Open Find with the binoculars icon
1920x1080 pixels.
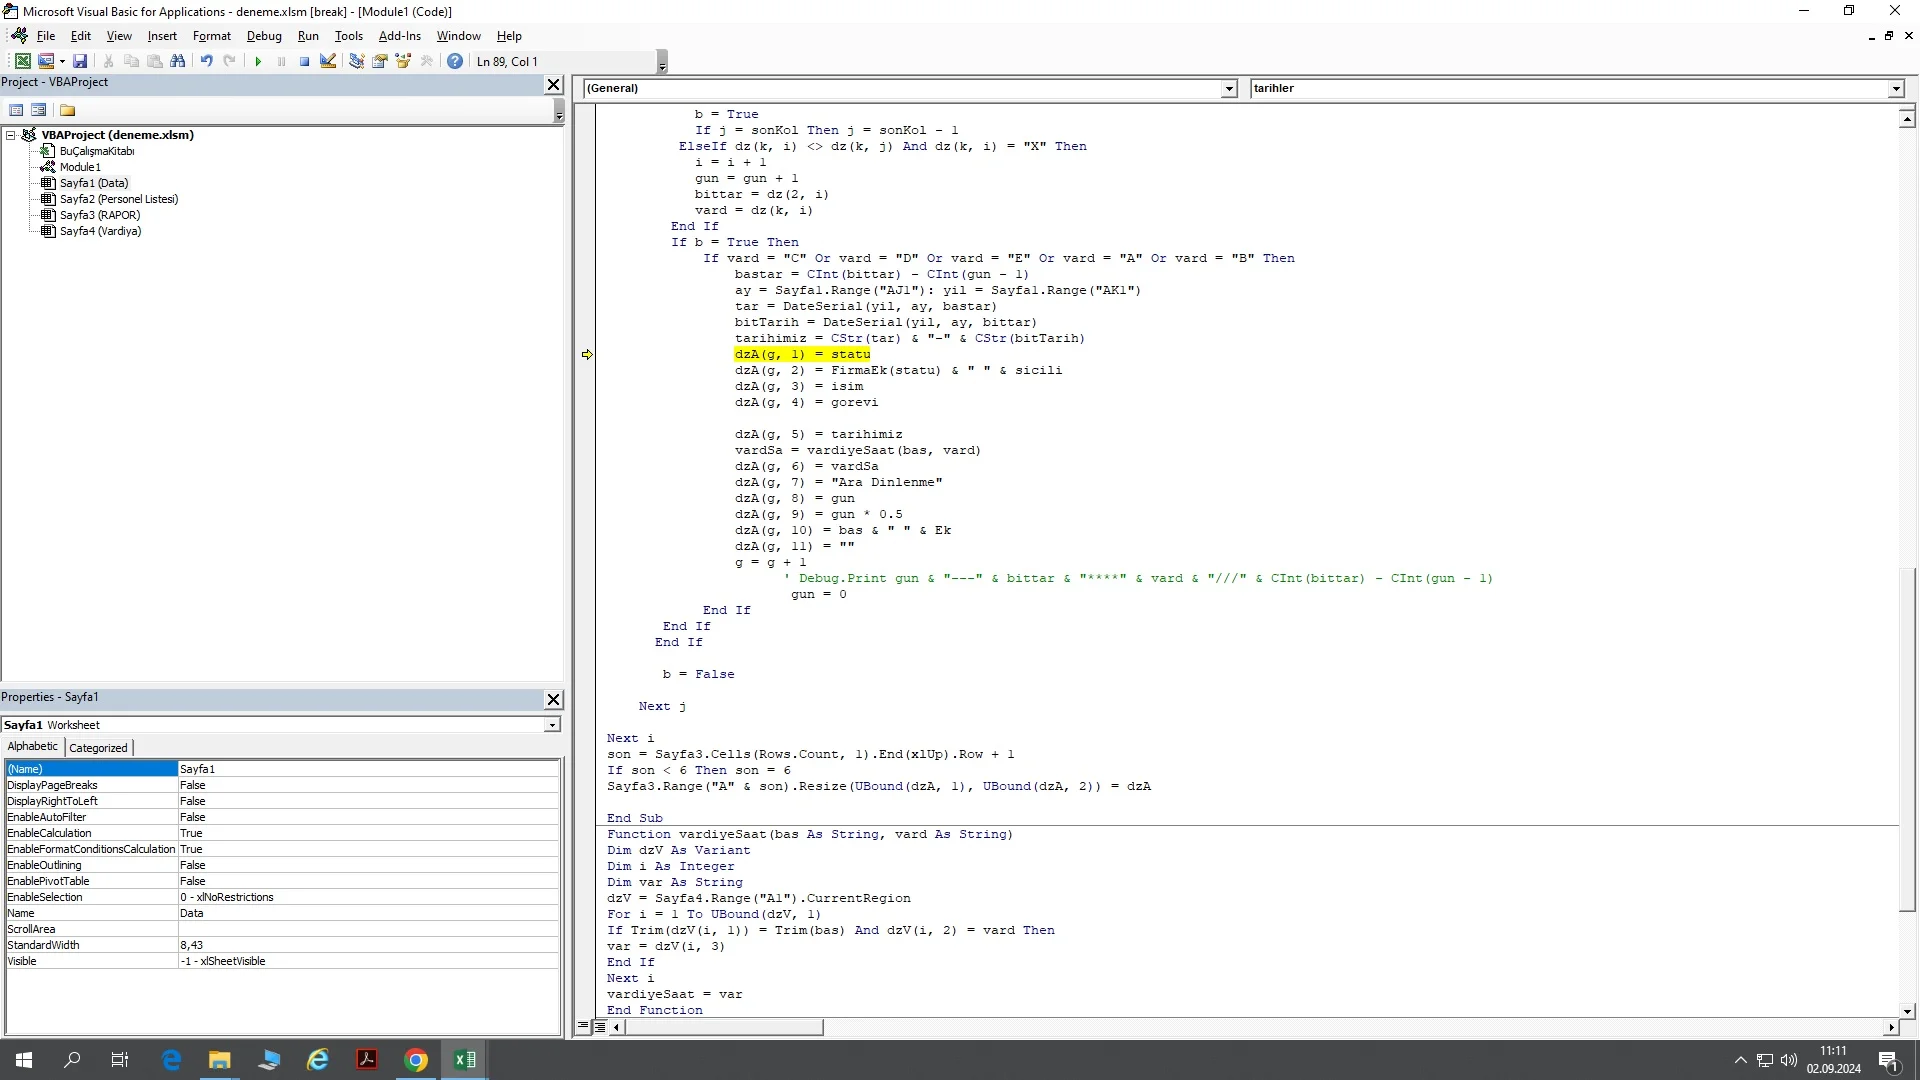point(178,61)
